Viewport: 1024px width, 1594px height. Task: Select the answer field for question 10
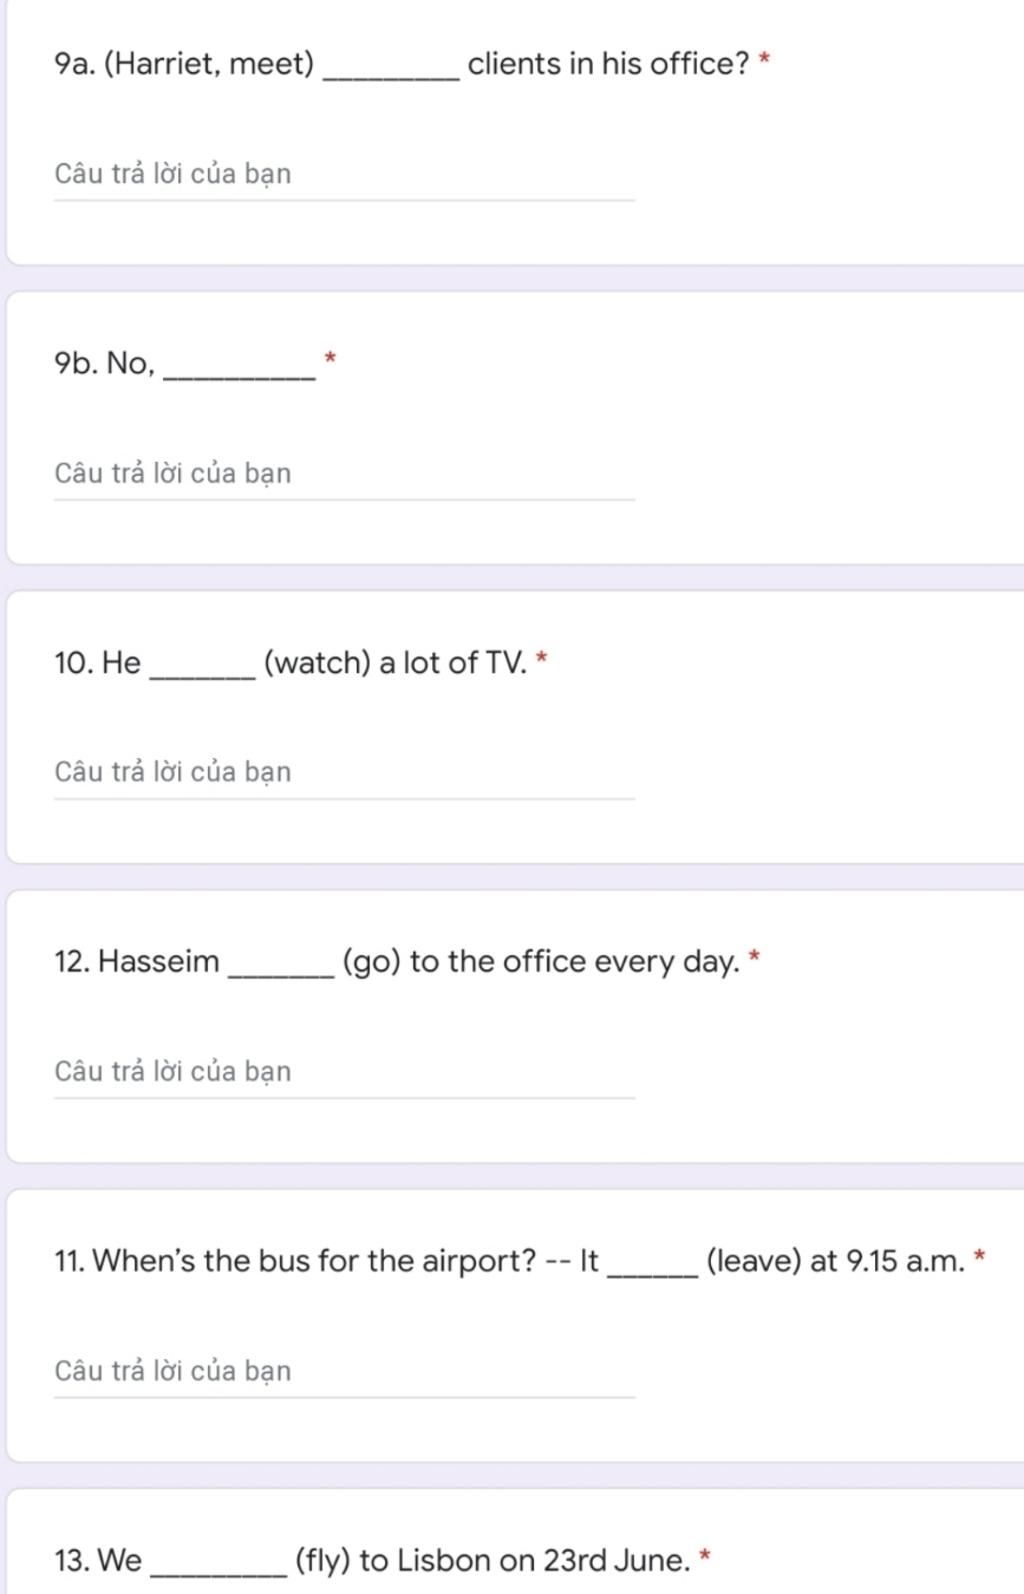tap(344, 773)
